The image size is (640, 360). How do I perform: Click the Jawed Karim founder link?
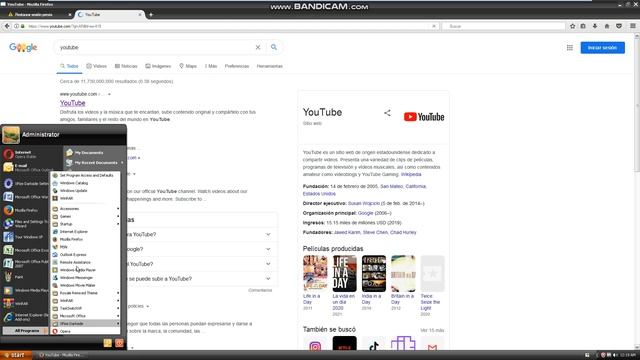coord(347,232)
